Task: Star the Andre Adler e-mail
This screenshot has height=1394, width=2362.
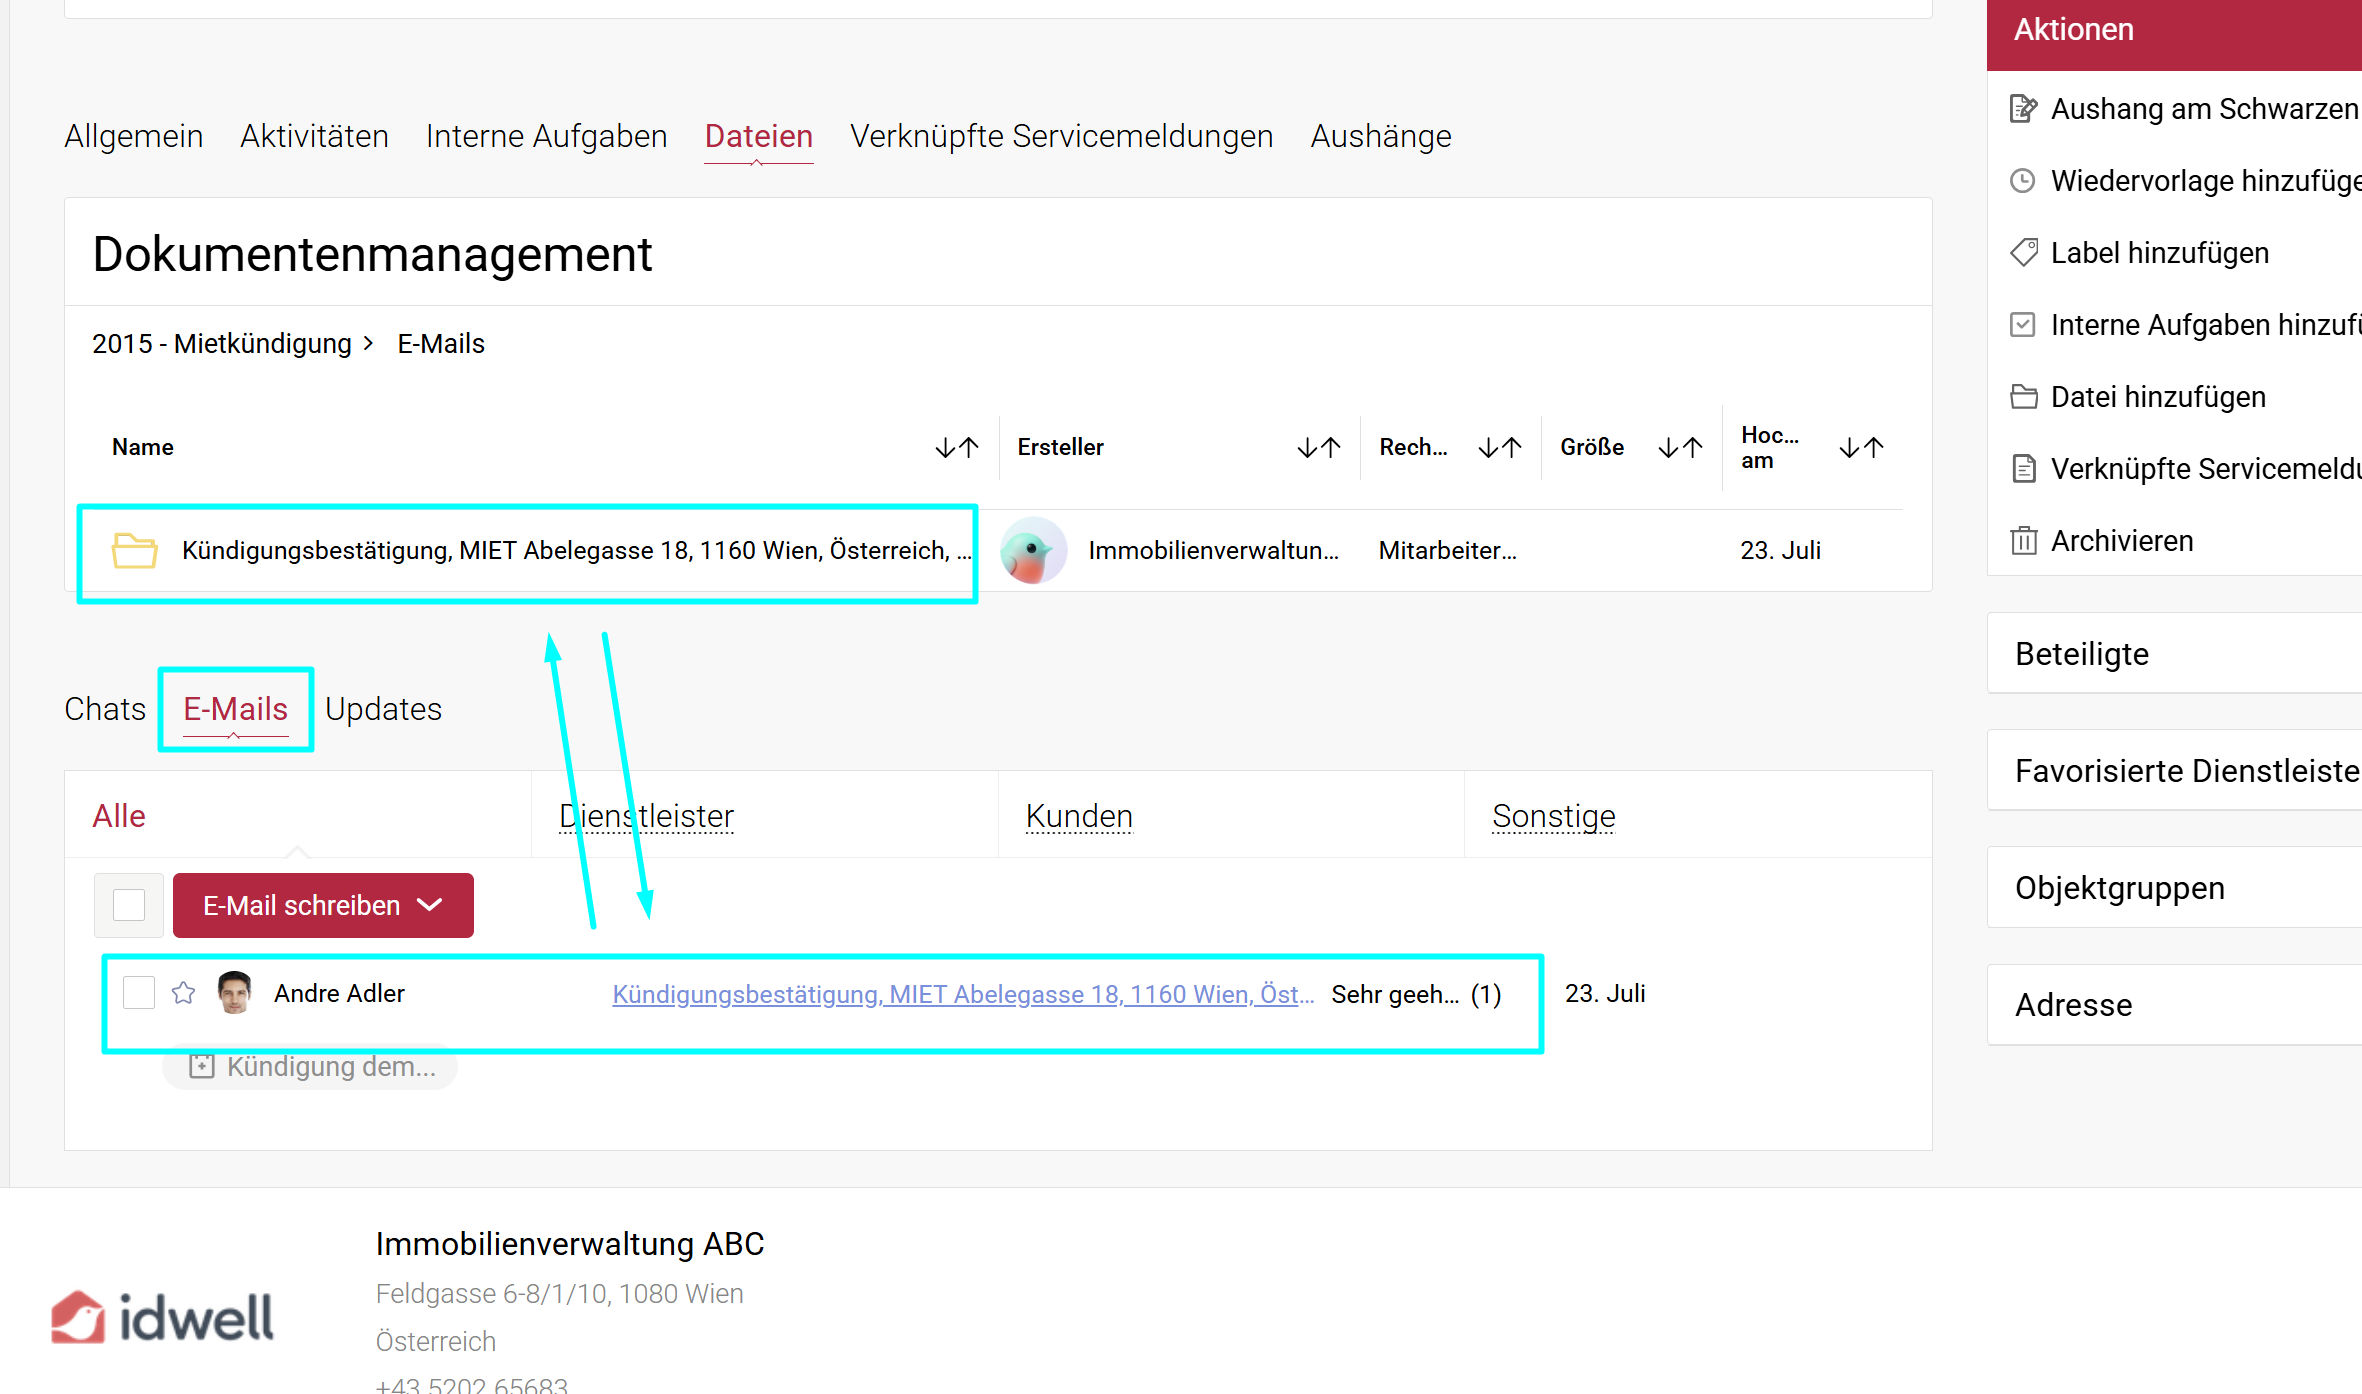Action: pyautogui.click(x=184, y=993)
